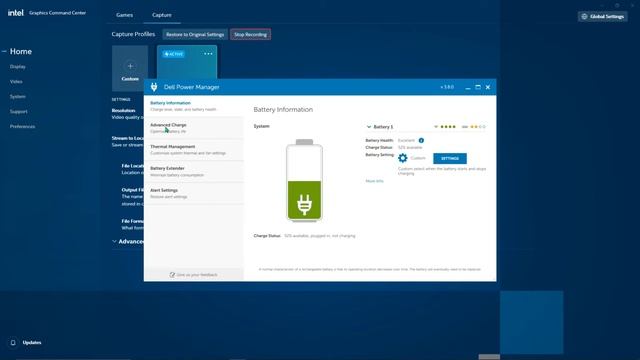This screenshot has width=640, height=360.
Task: Open Preferences in Intel sidebar
Action: (x=22, y=127)
